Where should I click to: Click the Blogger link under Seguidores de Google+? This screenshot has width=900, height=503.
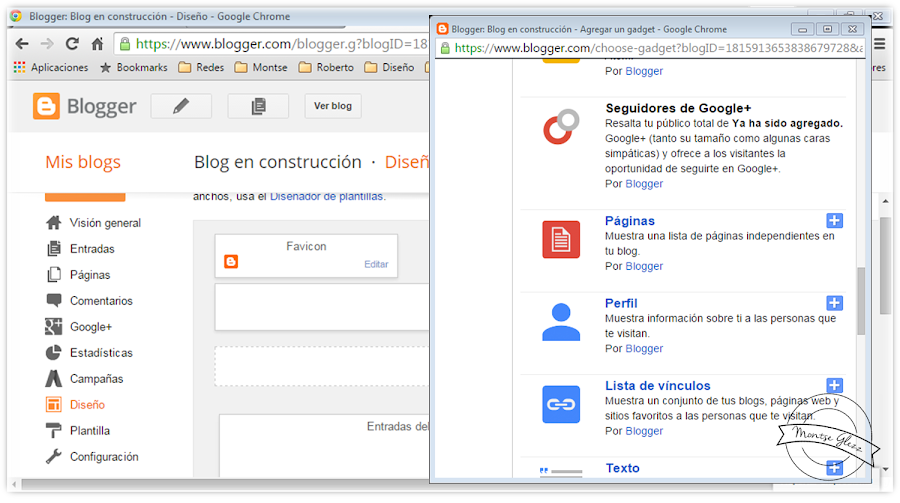point(644,184)
